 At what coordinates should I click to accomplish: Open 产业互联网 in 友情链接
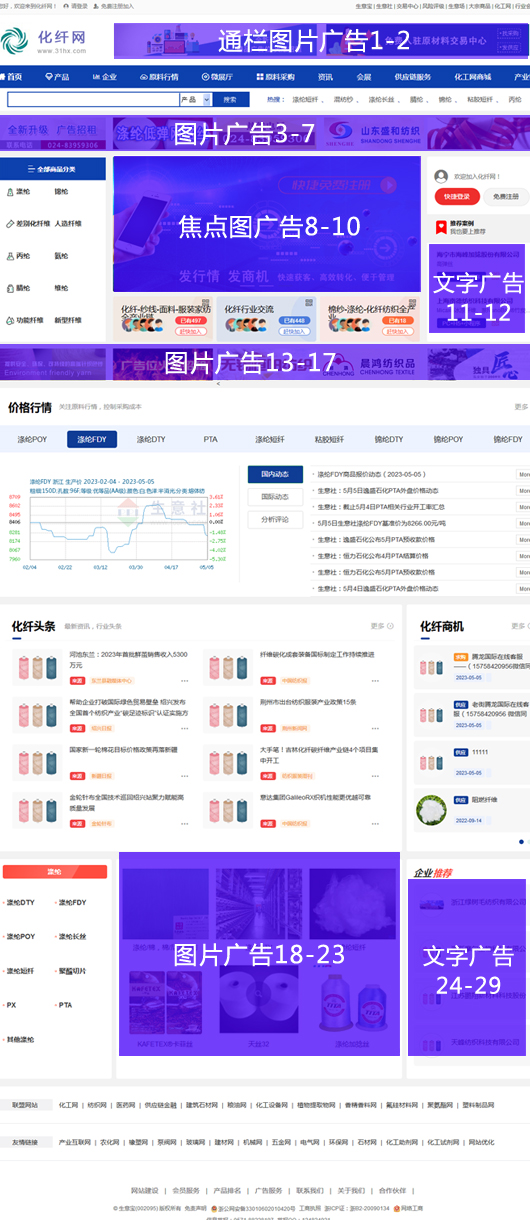(x=75, y=1142)
